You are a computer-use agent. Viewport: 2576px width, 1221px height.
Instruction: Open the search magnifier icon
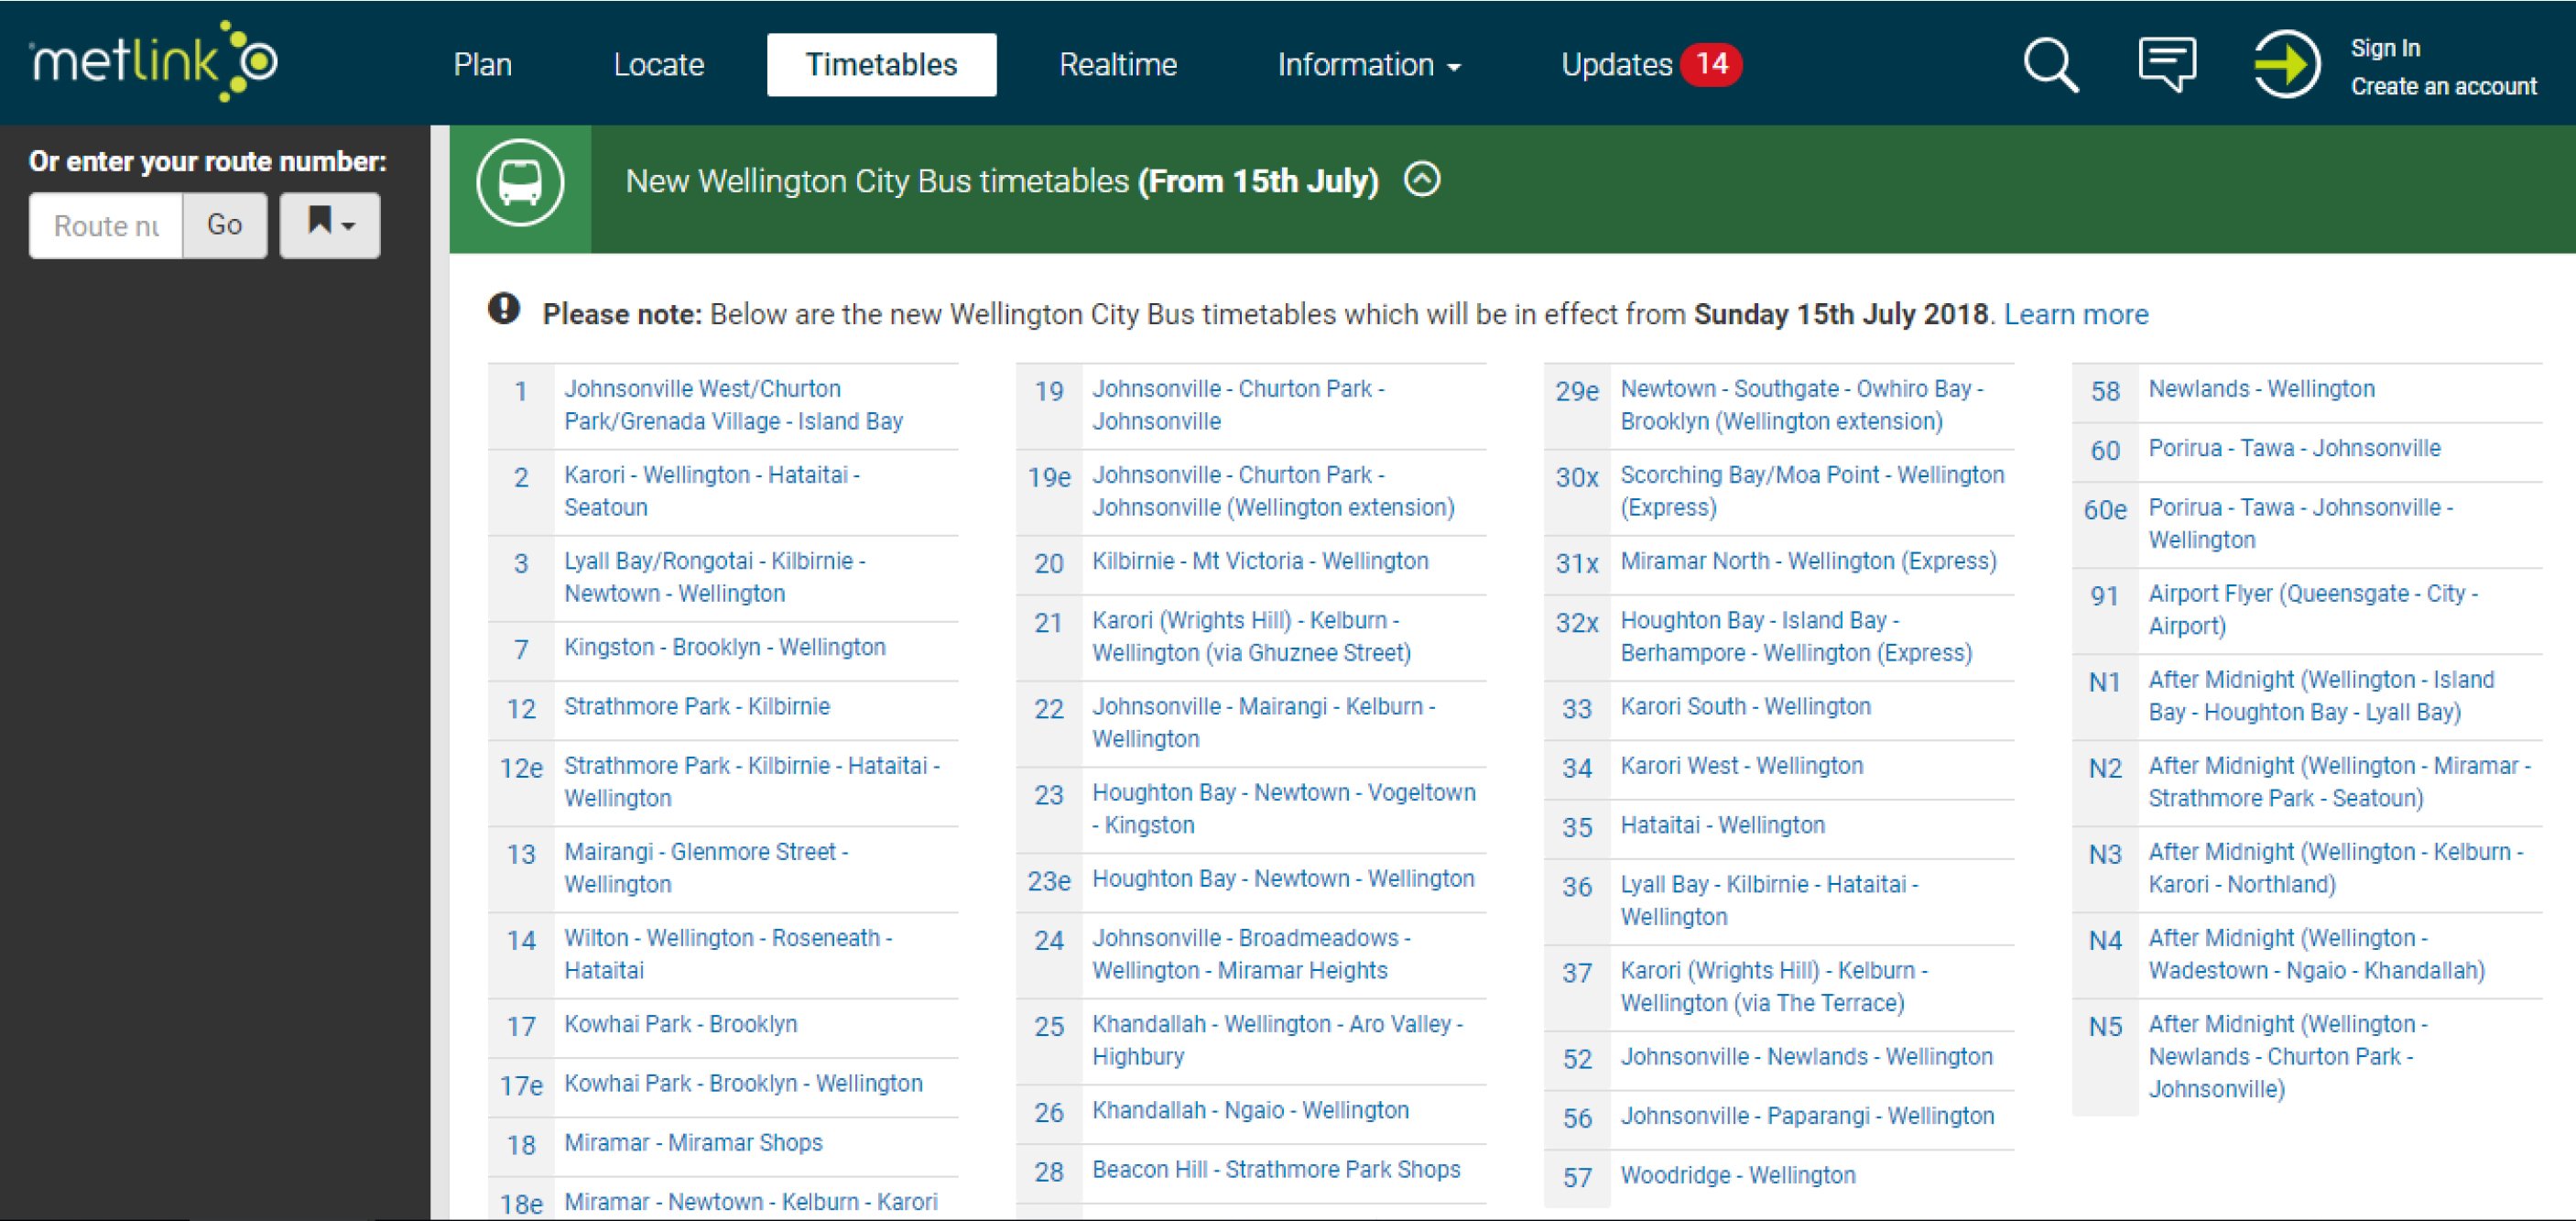[2050, 65]
